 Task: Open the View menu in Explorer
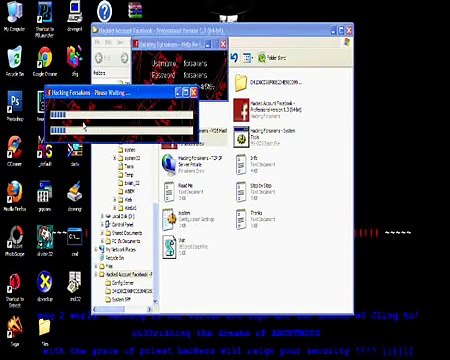pyautogui.click(x=120, y=42)
